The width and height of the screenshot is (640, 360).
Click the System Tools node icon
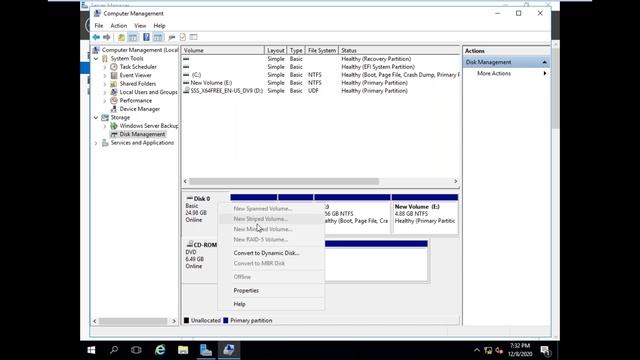(105, 58)
